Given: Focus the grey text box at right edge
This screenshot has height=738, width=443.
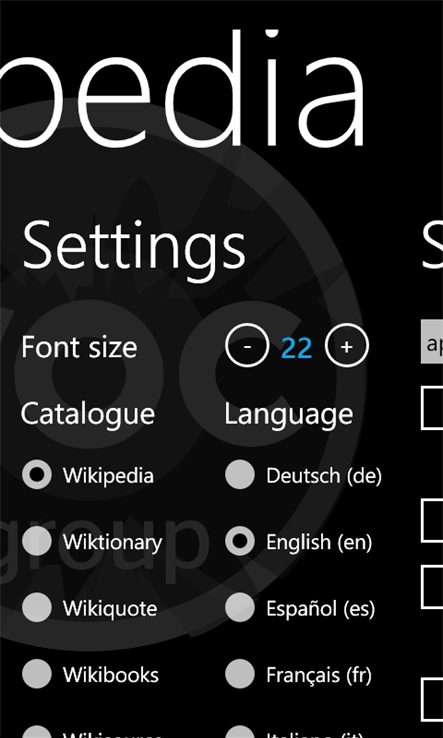Looking at the screenshot, I should [x=432, y=342].
